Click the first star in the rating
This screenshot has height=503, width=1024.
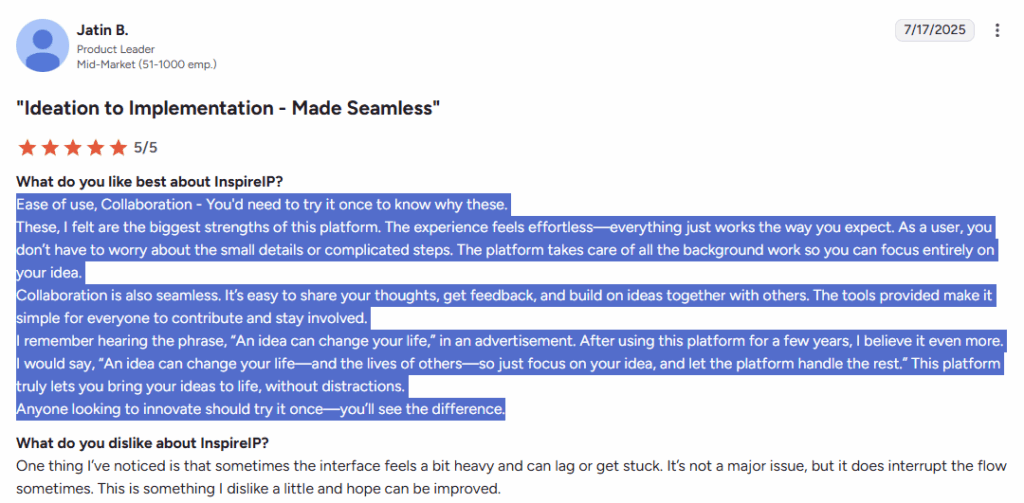[x=27, y=148]
